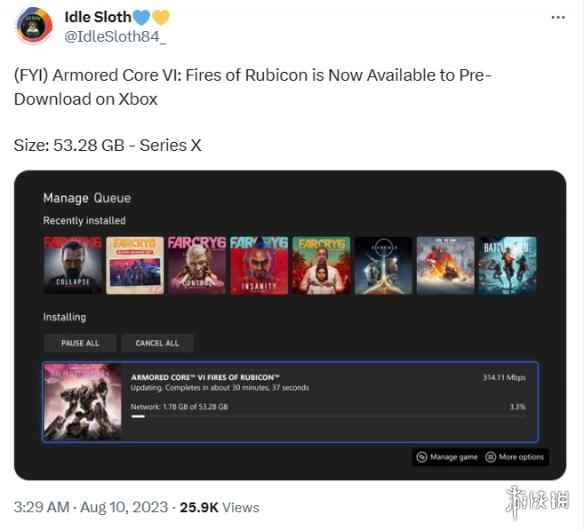Select the Armored Core VI installing item
The width and height of the screenshot is (584, 530).
pos(290,402)
